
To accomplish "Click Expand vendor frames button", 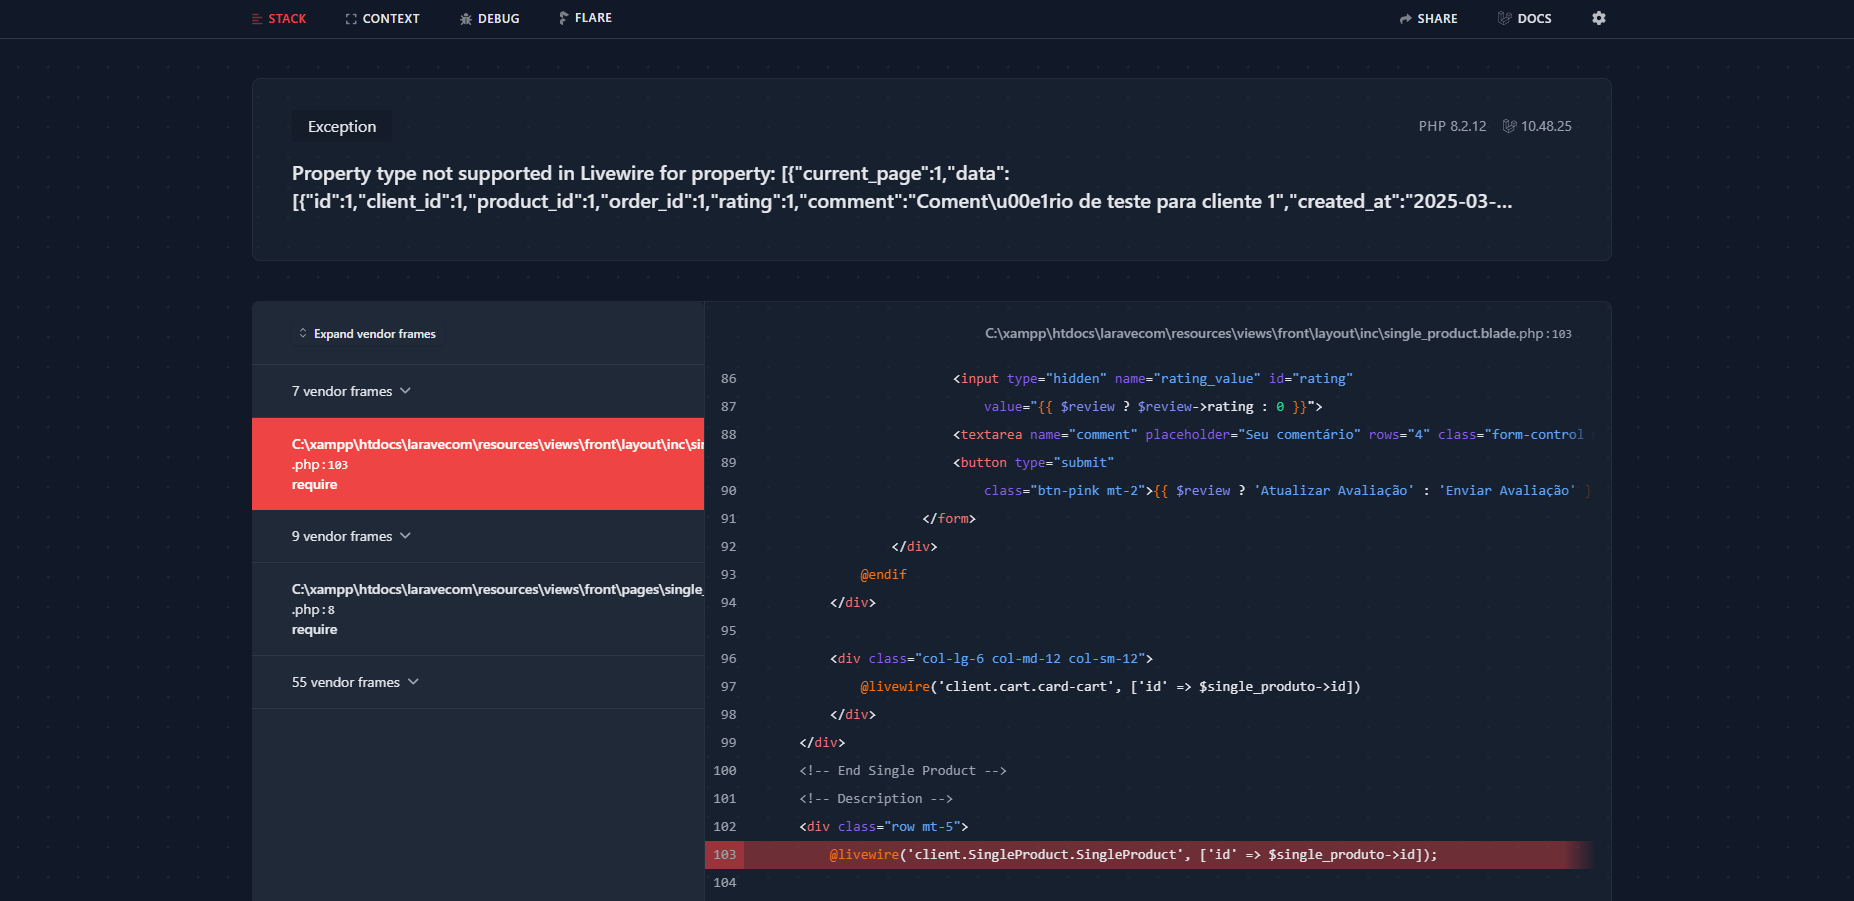I will (x=367, y=334).
